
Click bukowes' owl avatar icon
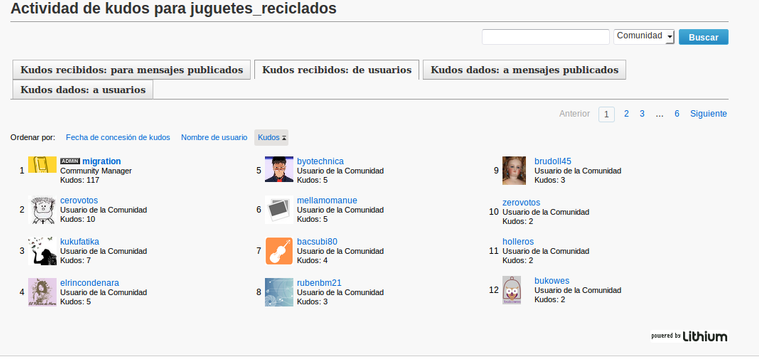click(512, 290)
